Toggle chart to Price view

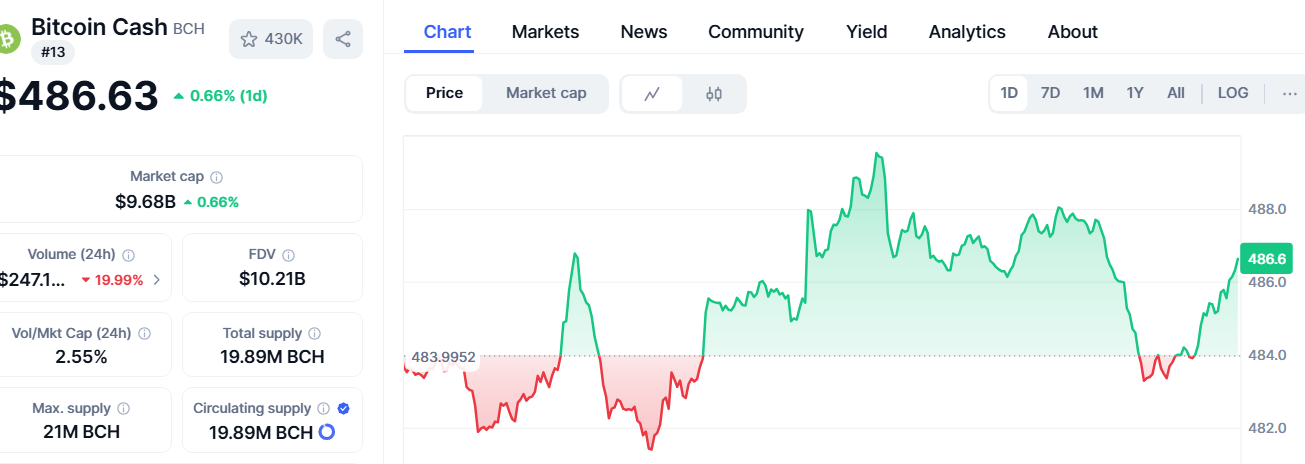(x=444, y=93)
